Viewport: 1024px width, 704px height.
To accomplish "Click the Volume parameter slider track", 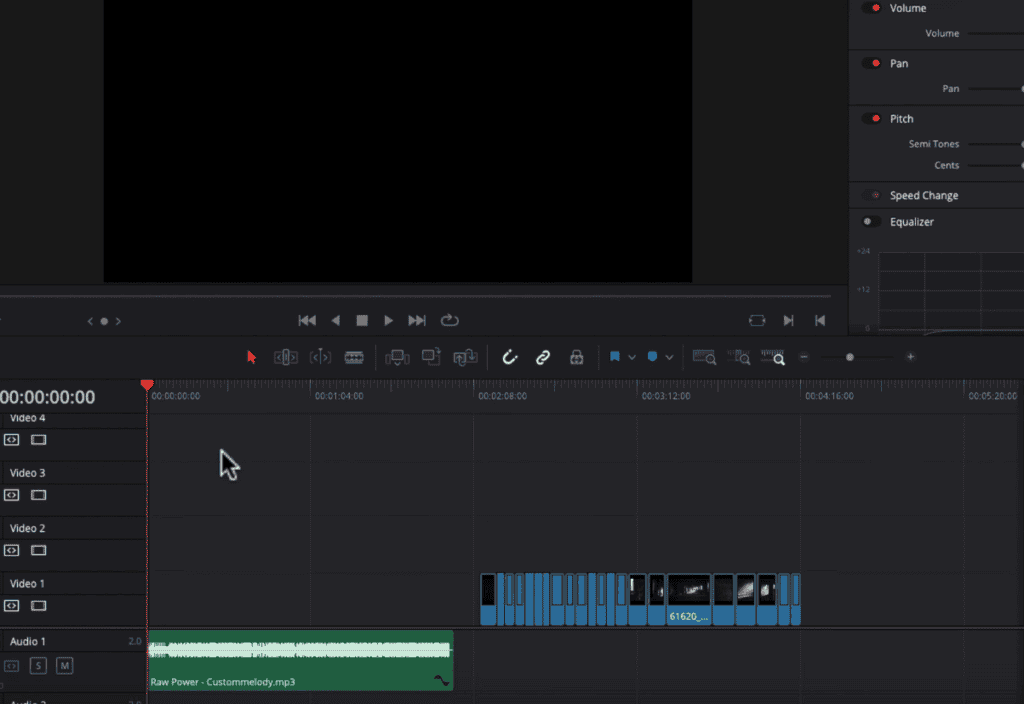I will click(x=996, y=33).
